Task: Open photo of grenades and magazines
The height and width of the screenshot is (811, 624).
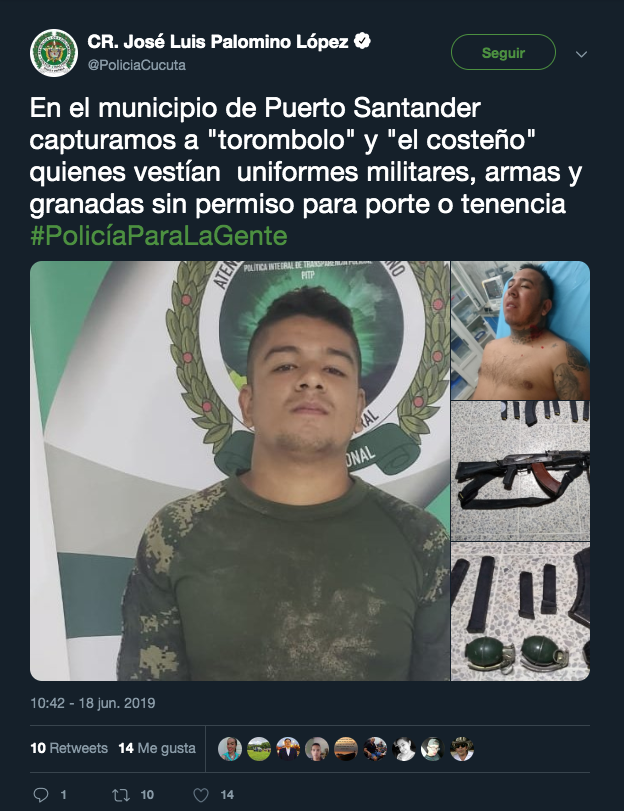Action: [x=520, y=611]
